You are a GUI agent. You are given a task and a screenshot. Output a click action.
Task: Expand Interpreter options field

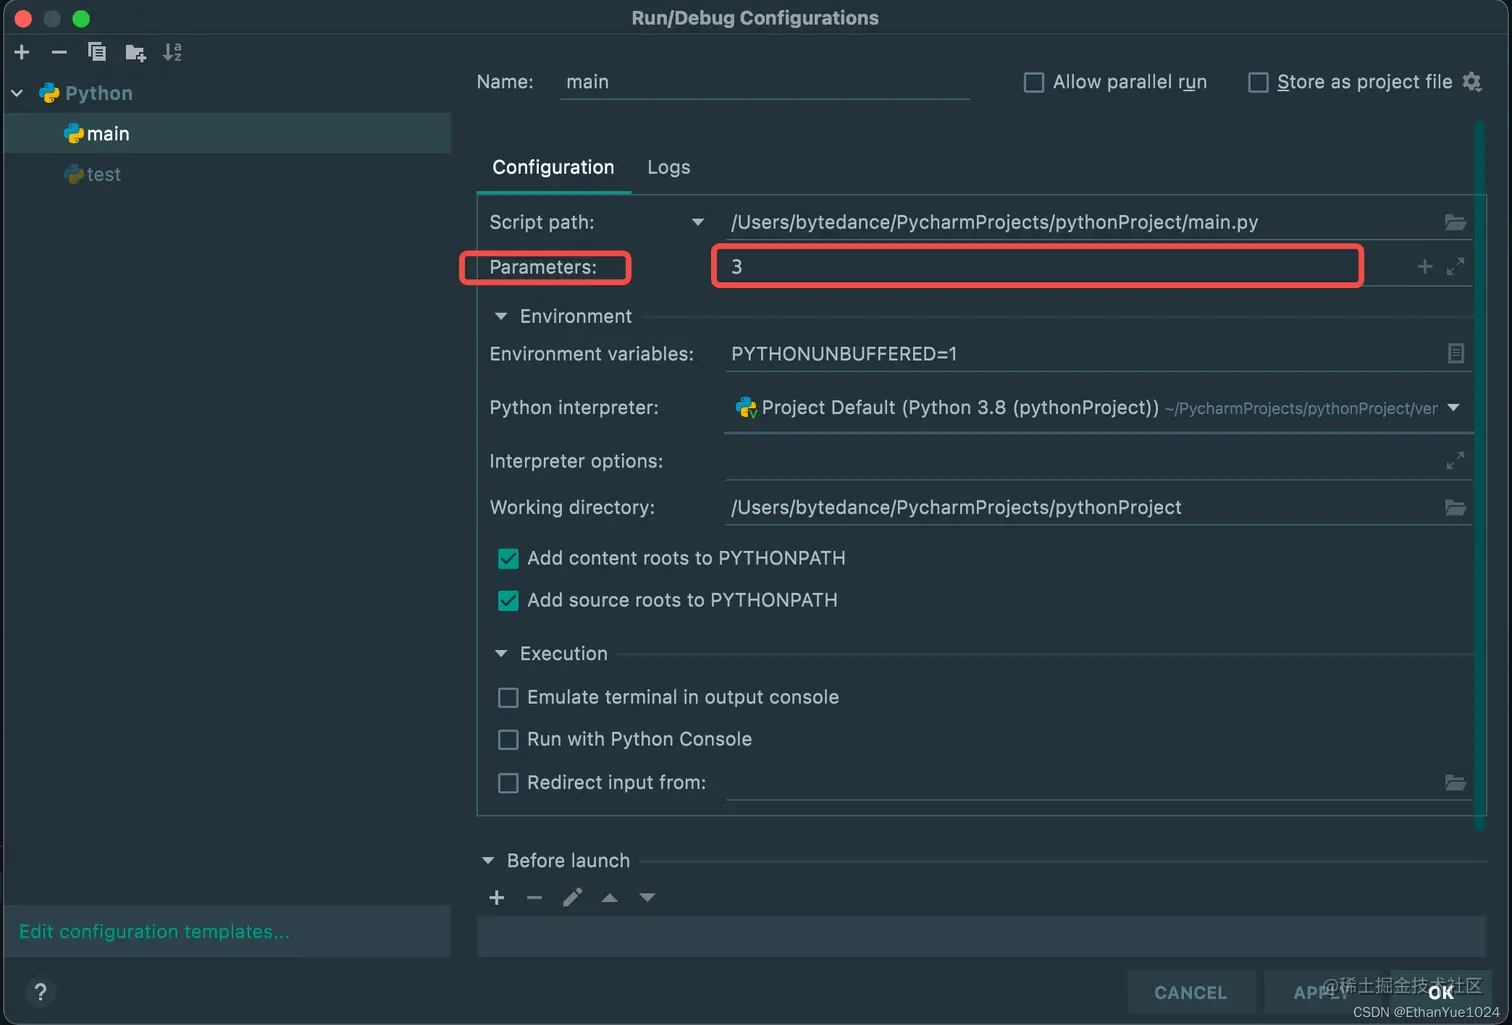(x=1455, y=460)
